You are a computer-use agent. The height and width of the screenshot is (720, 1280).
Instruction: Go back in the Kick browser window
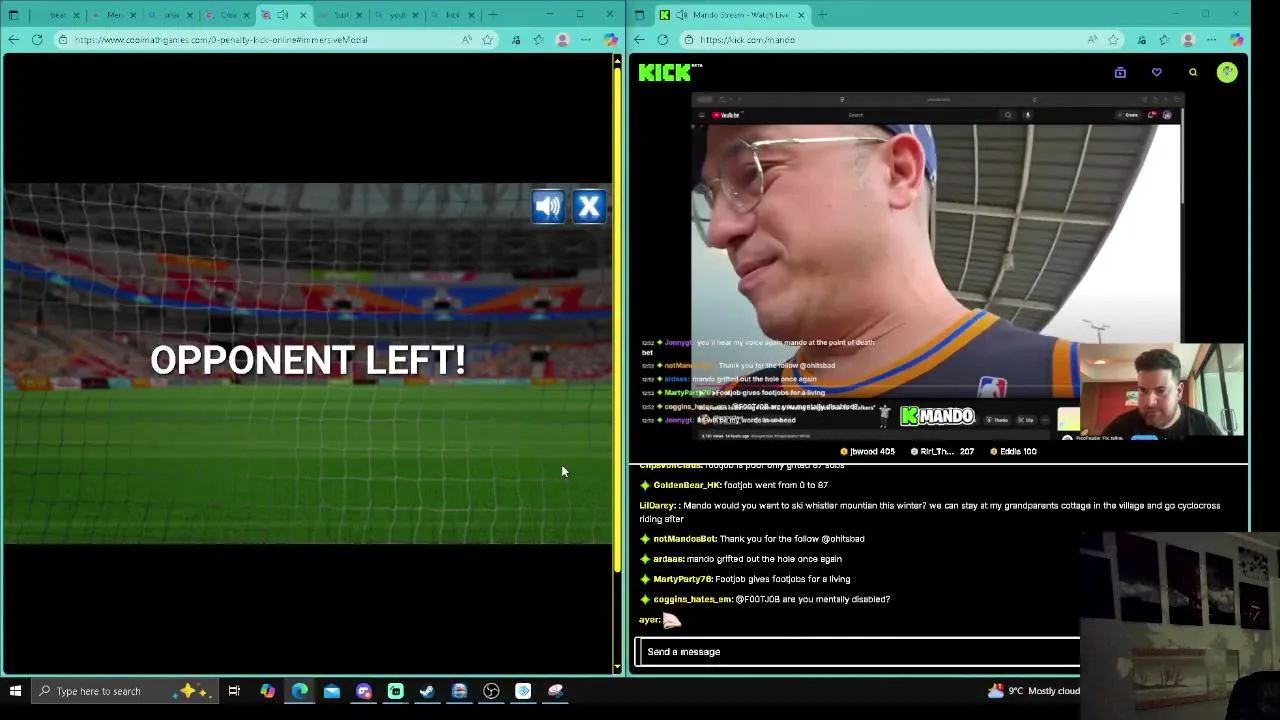point(639,40)
